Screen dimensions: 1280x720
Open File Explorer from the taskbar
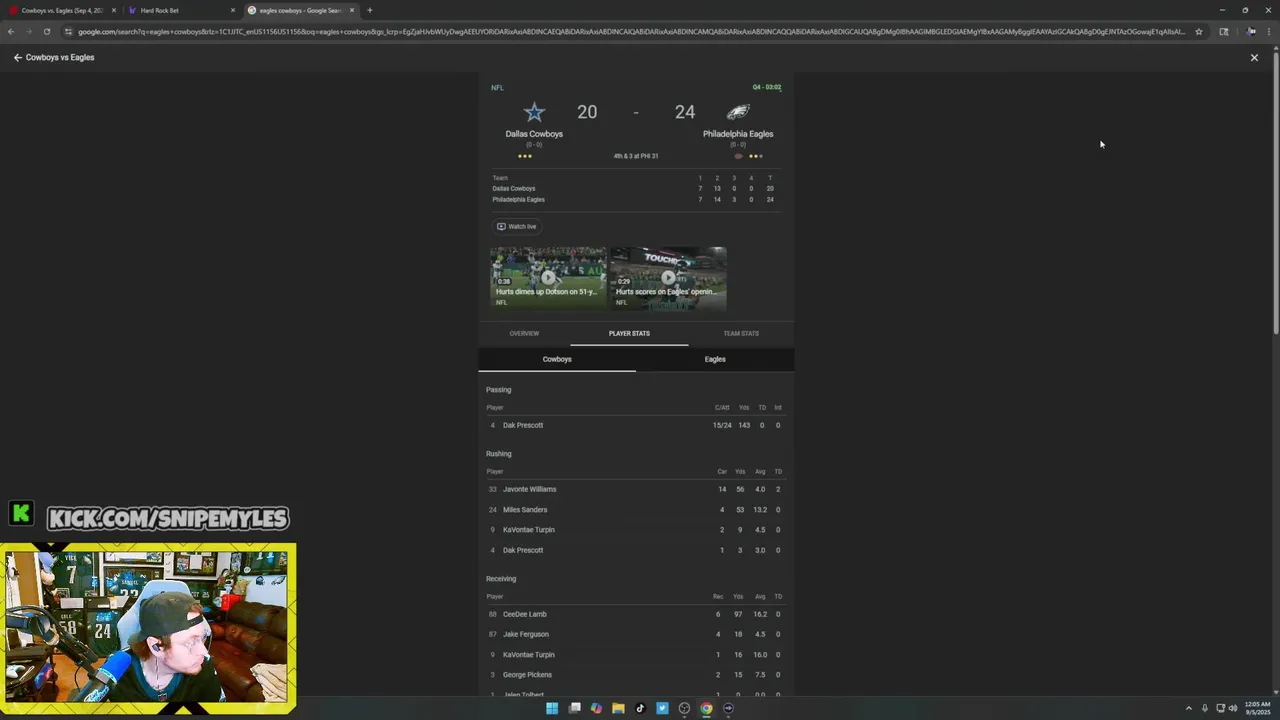coord(618,708)
